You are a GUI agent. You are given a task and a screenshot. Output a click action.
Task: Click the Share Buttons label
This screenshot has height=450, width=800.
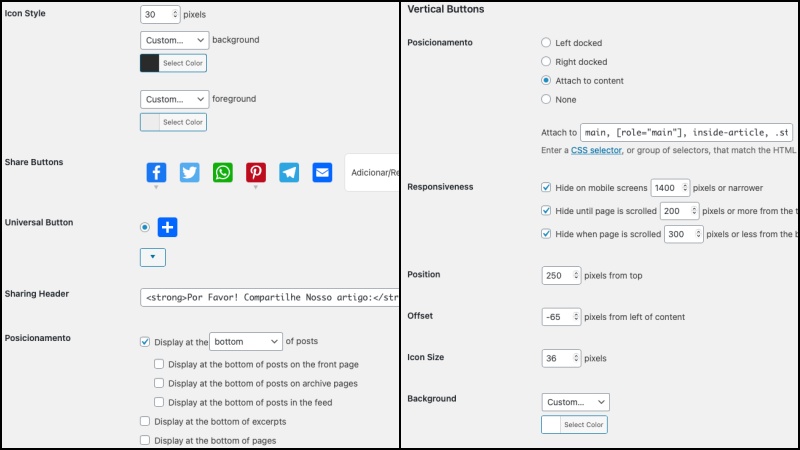34,162
